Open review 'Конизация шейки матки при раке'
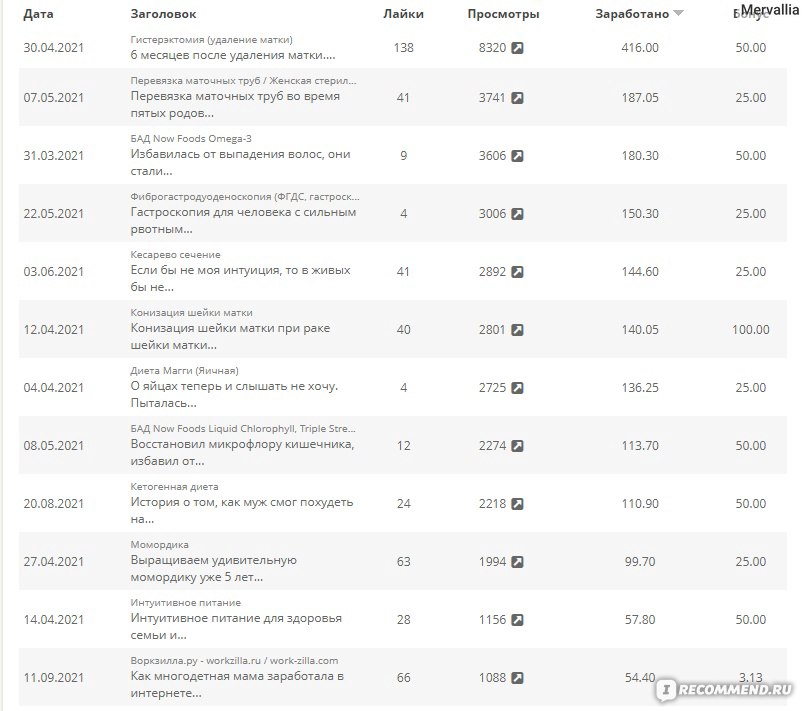Viewport: 803px width, 711px height. (230, 337)
